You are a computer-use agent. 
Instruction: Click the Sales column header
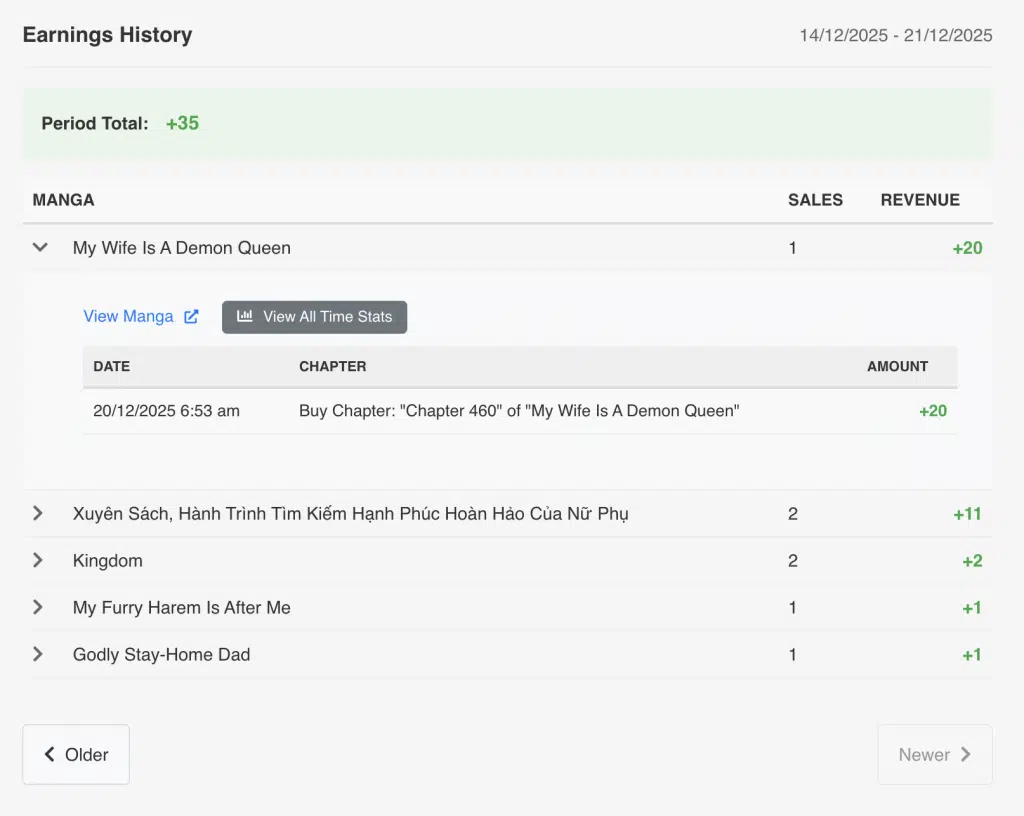[815, 200]
